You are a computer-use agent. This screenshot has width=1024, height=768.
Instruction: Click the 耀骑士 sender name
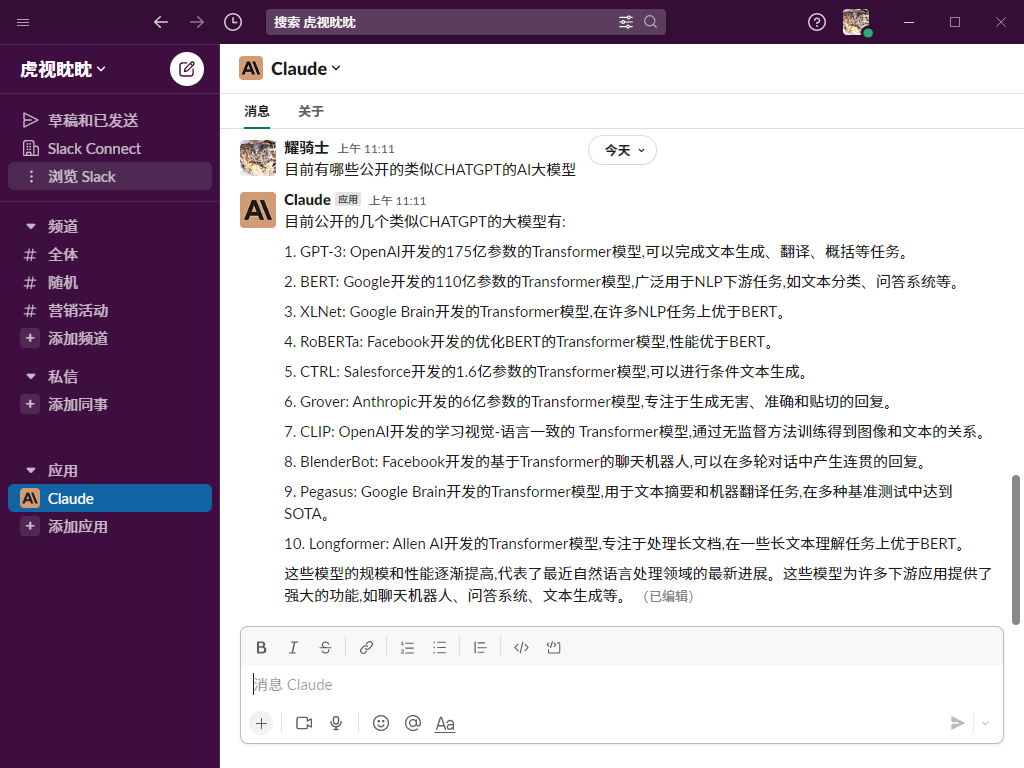click(306, 148)
